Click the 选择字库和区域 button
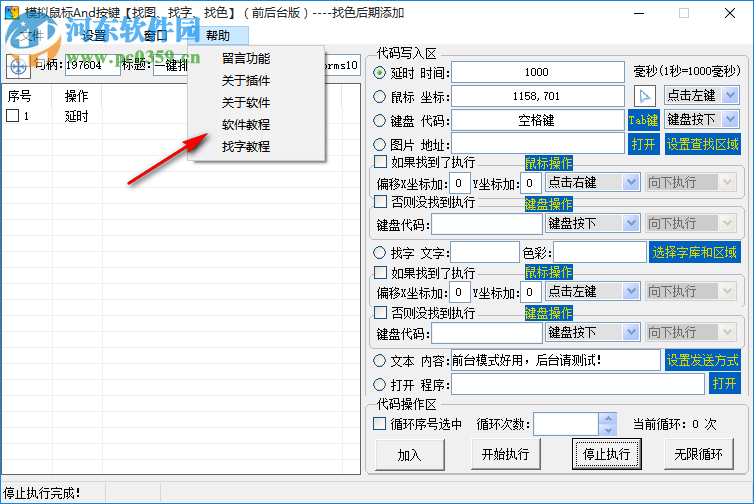The height and width of the screenshot is (504, 754). tap(694, 252)
